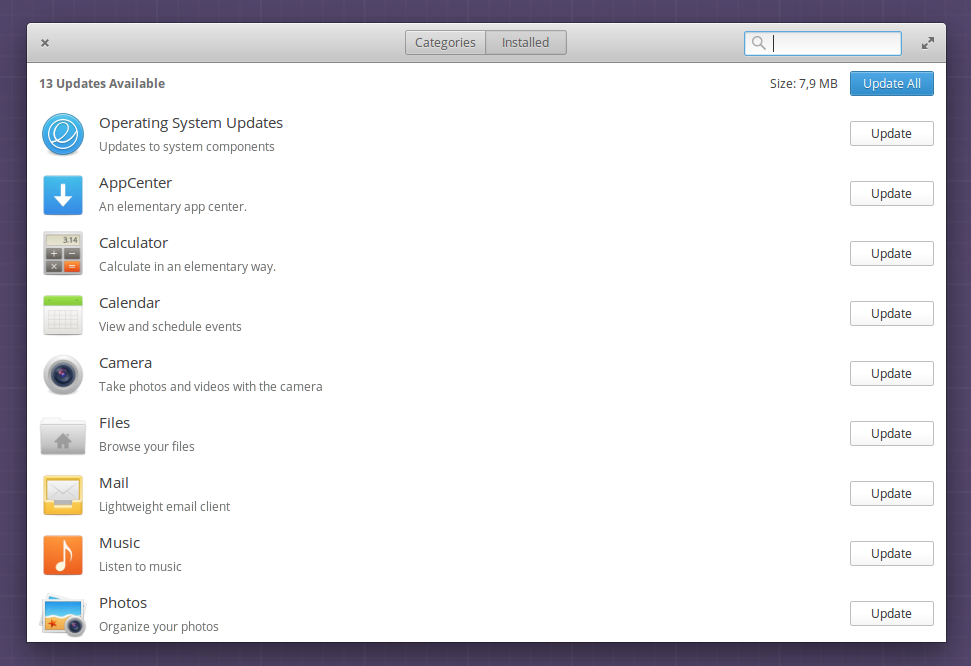This screenshot has width=971, height=666.
Task: Focus the search input field
Action: 822,43
